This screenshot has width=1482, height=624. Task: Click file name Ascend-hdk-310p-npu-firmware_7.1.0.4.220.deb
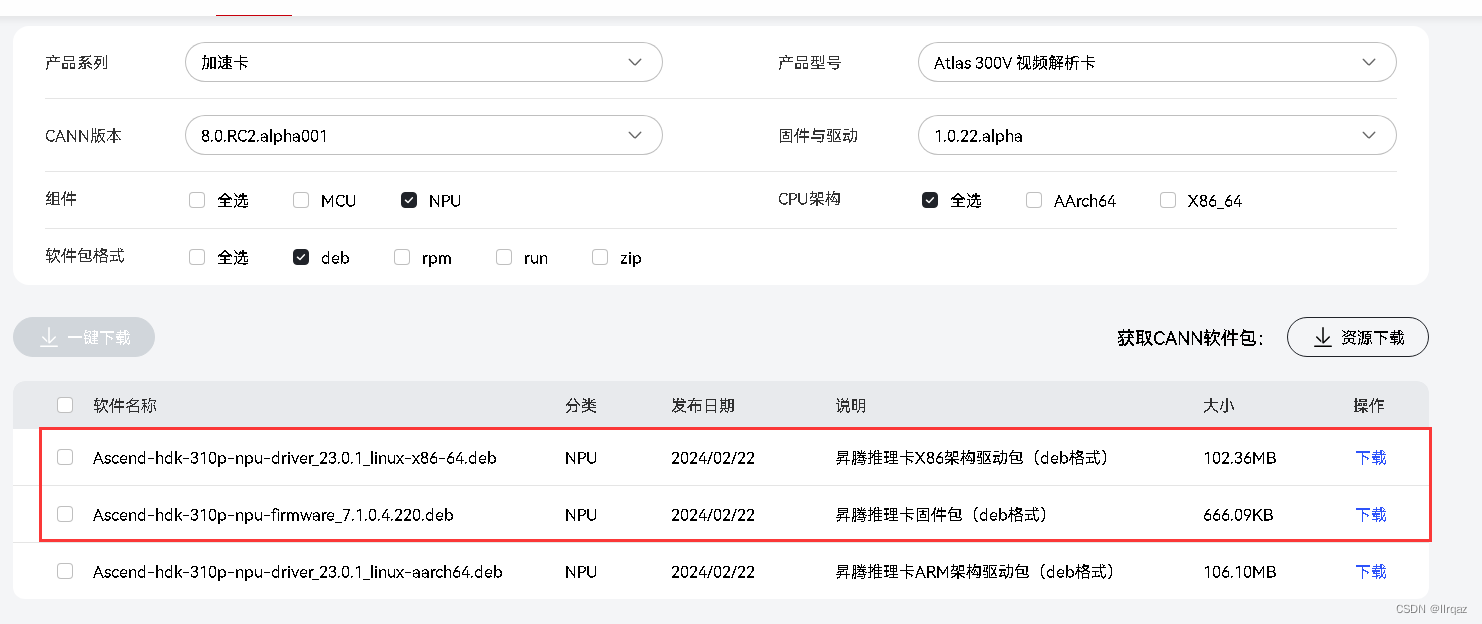(273, 515)
